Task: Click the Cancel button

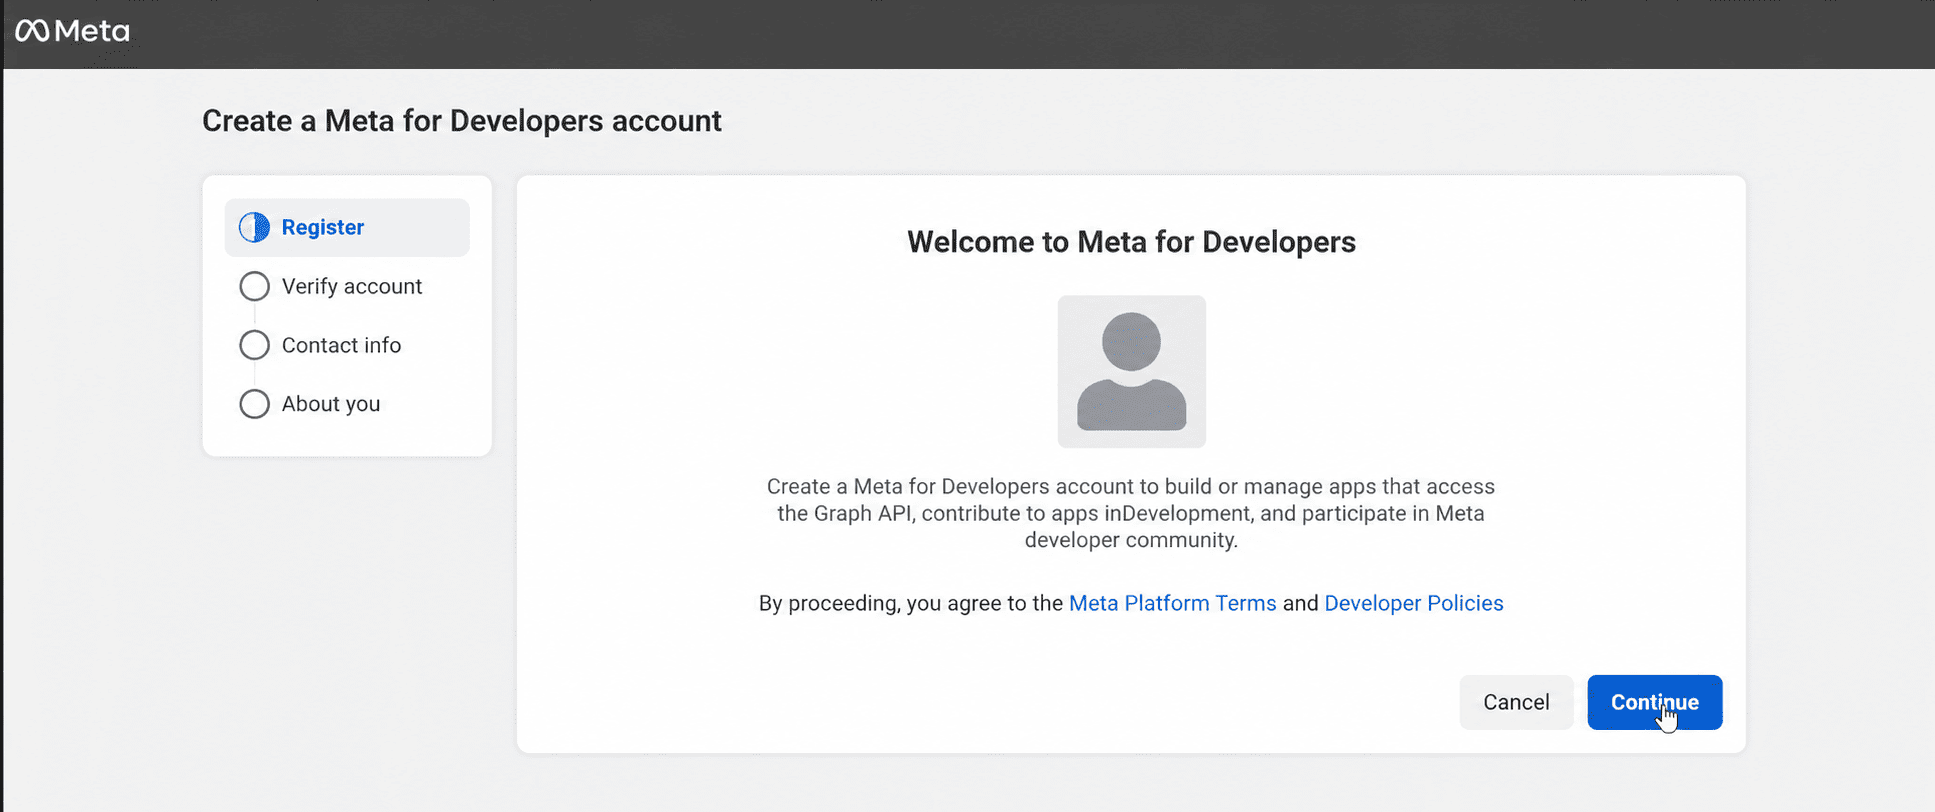Action: [1516, 702]
